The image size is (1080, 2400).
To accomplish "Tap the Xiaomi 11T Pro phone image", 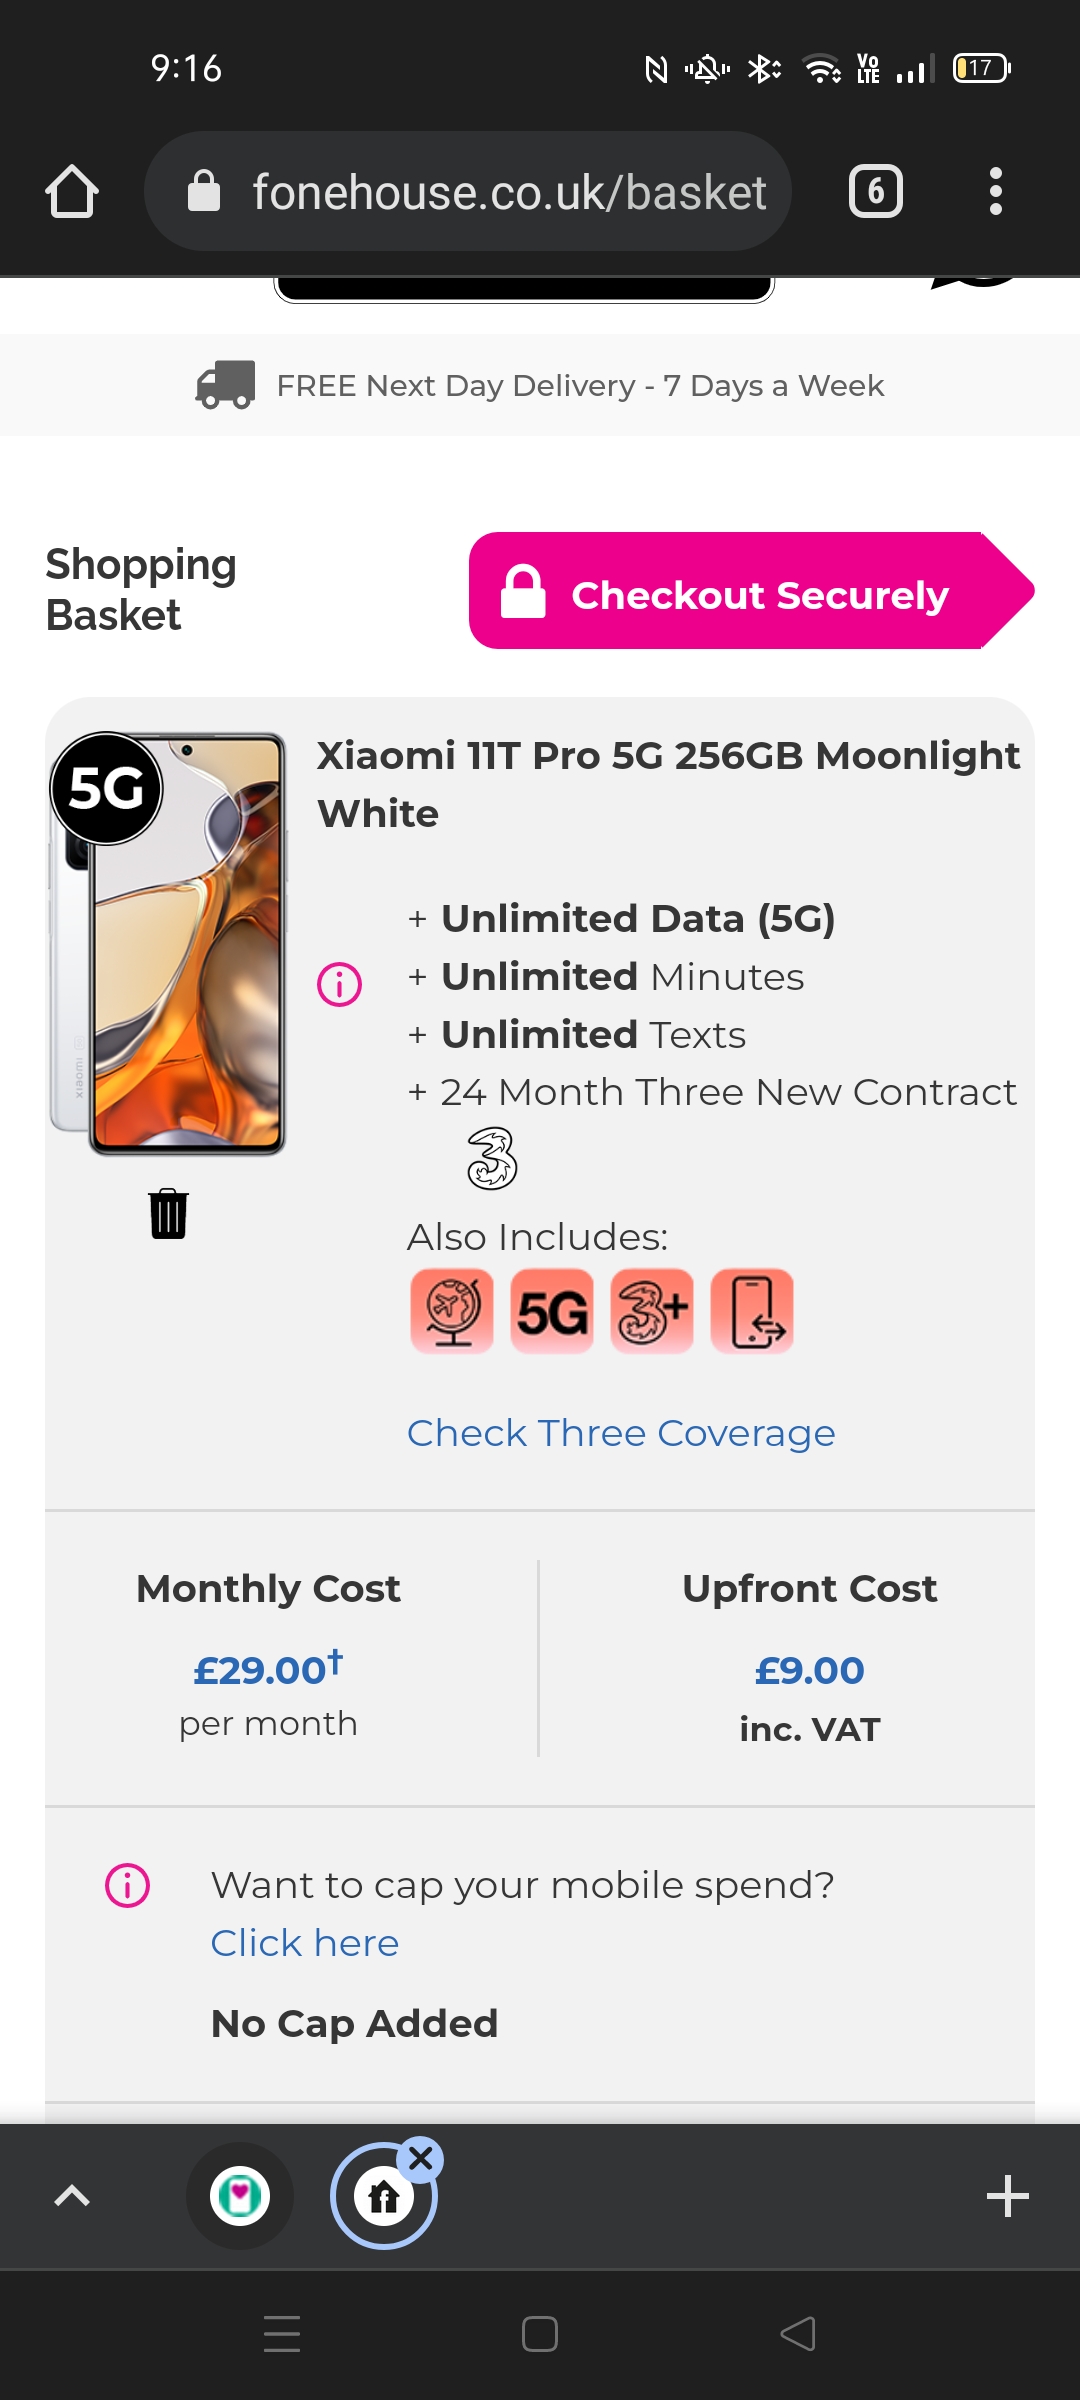I will pos(170,945).
